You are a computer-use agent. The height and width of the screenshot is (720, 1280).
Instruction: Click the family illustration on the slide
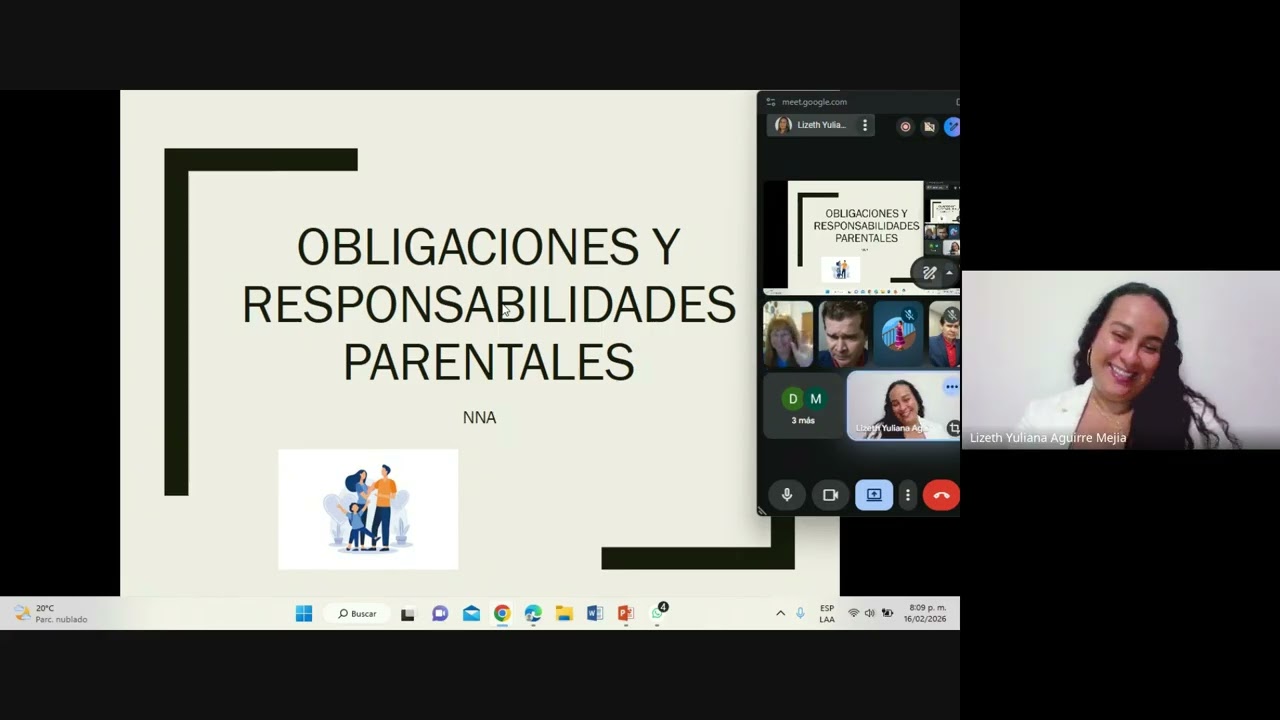(368, 509)
